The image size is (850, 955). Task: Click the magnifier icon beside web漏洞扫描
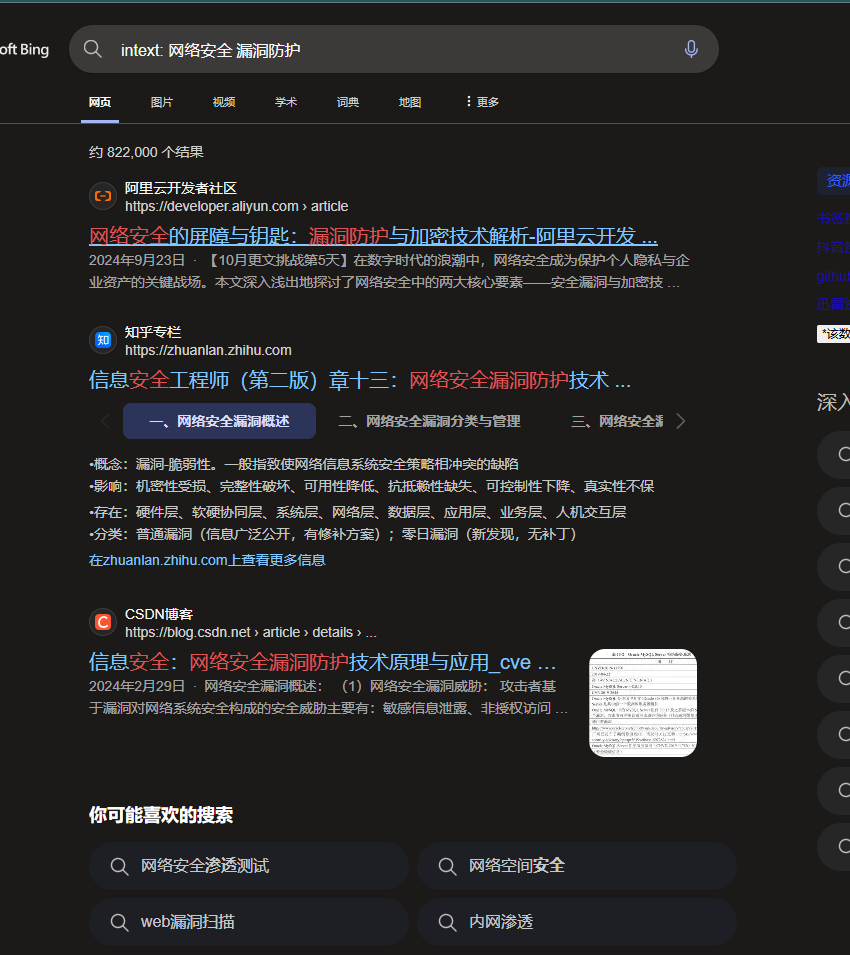[119, 922]
